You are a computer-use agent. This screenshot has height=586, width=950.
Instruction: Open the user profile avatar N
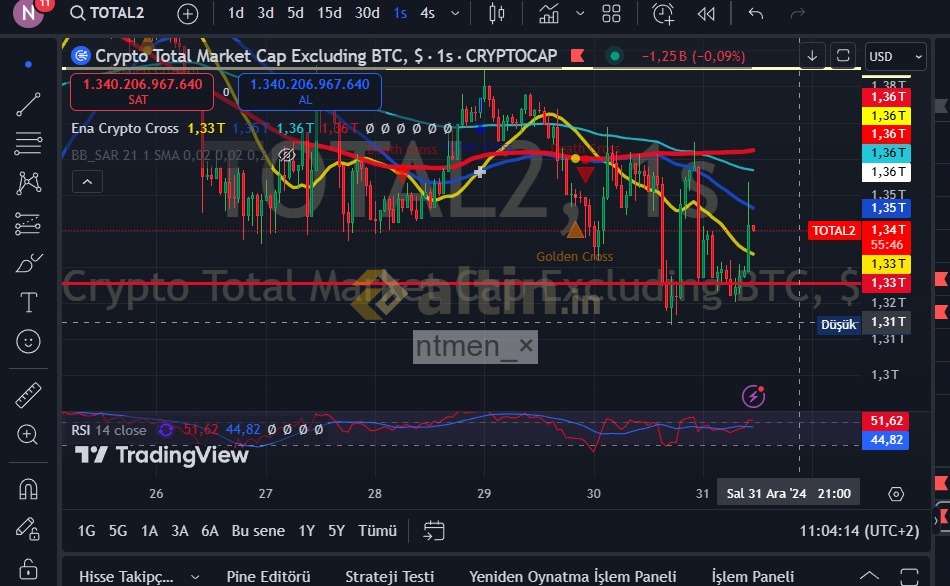click(x=28, y=12)
